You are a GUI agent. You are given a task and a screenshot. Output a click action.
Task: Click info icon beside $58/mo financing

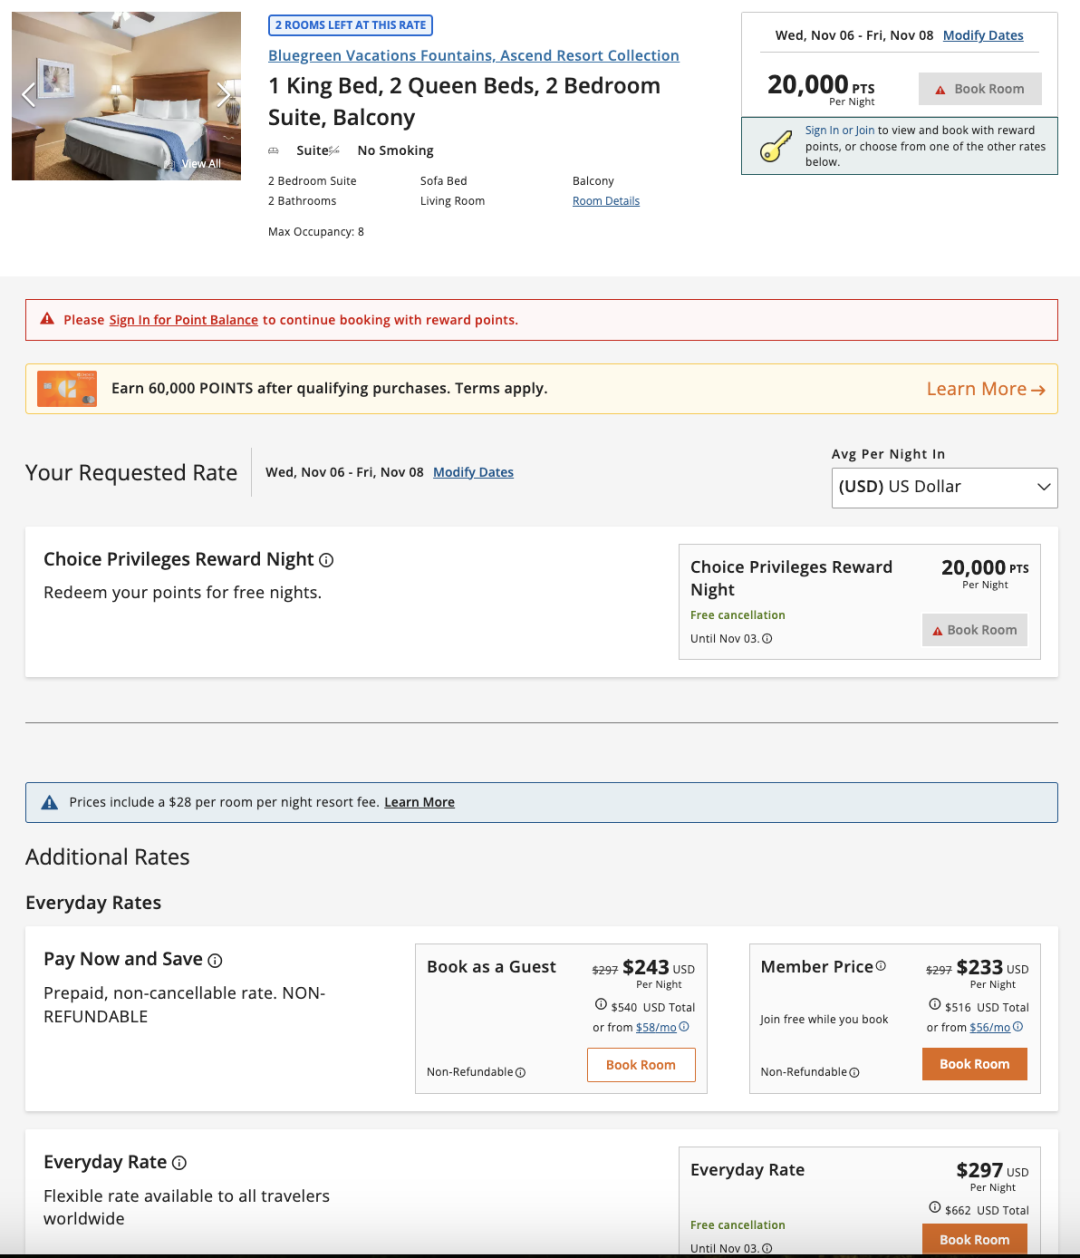click(x=684, y=1027)
